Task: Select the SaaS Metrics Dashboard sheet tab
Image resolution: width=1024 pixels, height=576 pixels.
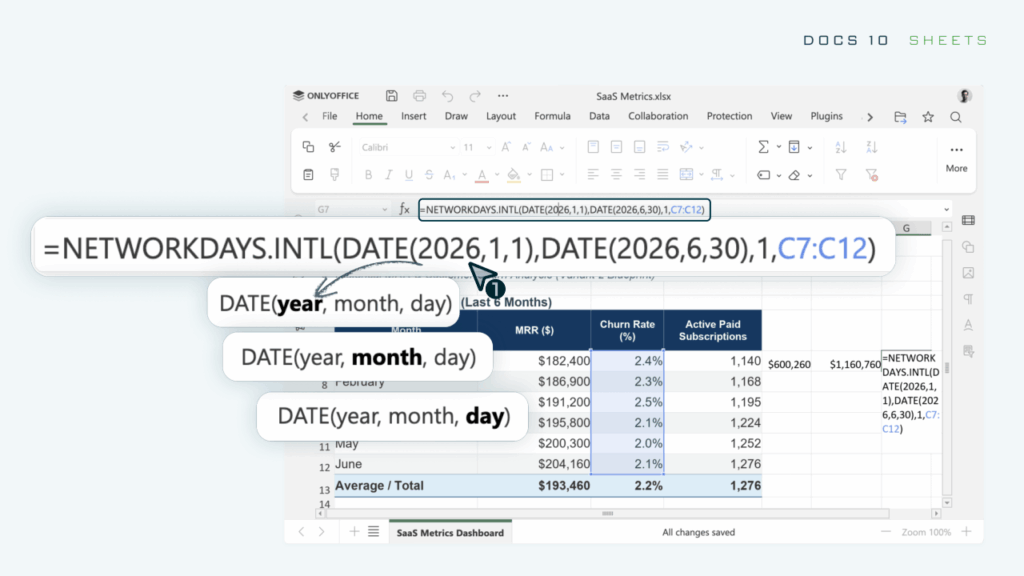Action: coord(450,532)
